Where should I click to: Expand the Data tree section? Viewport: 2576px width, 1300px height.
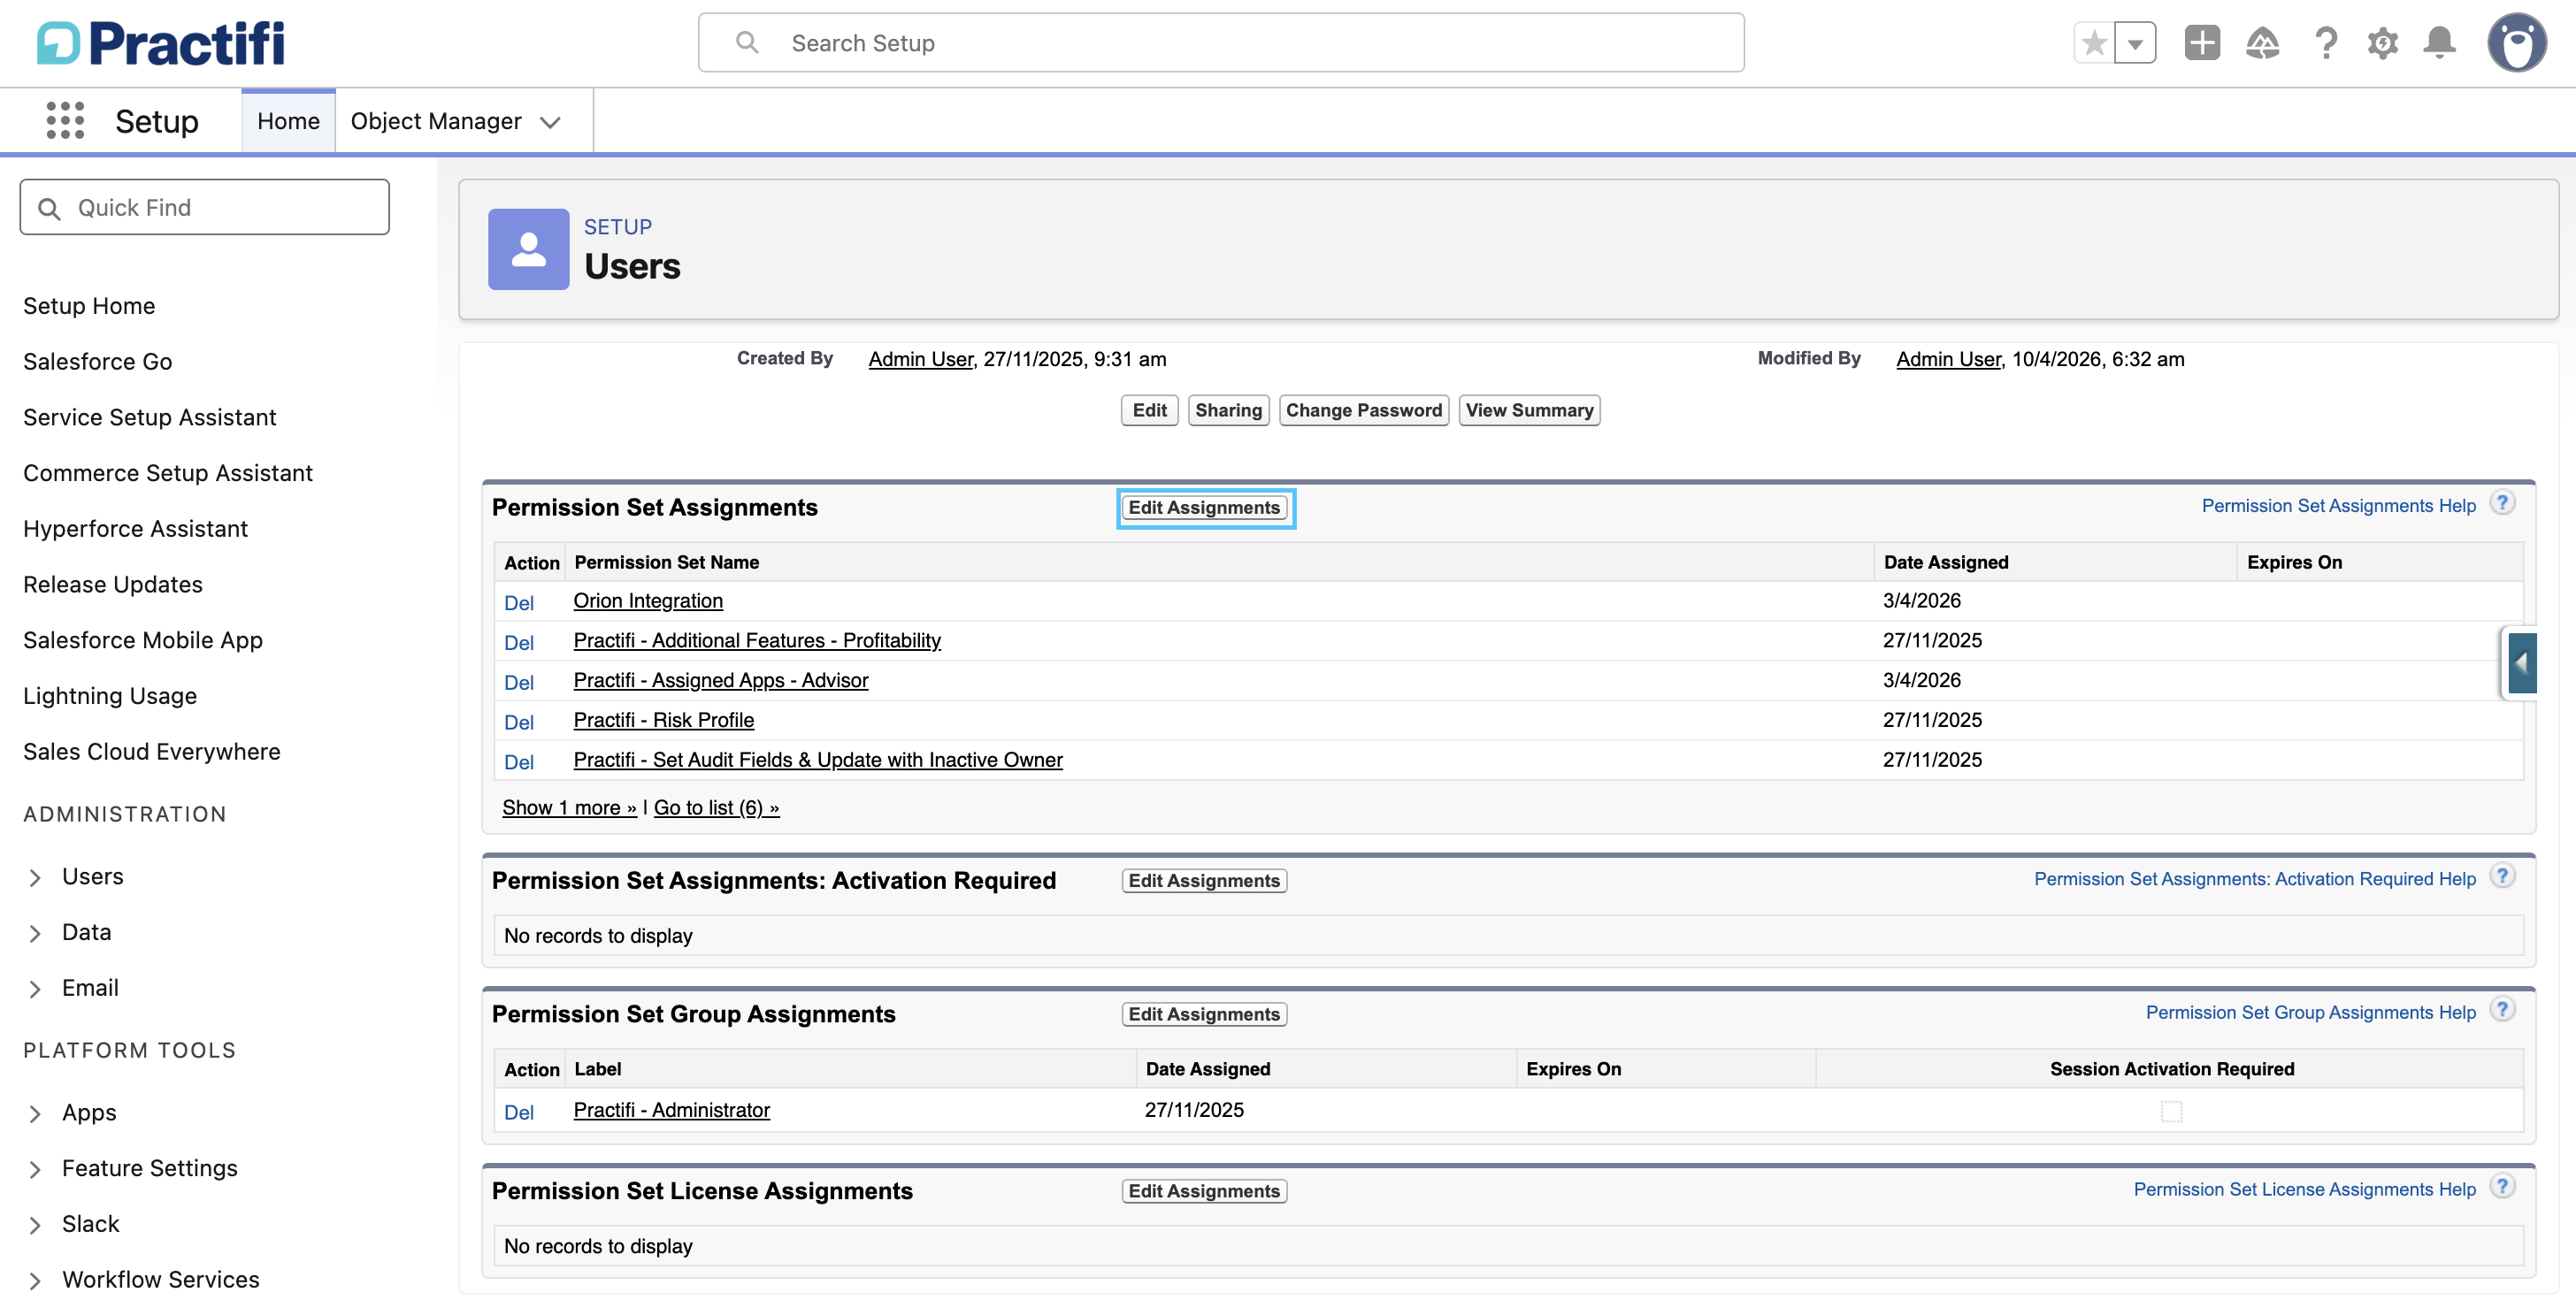(x=35, y=933)
